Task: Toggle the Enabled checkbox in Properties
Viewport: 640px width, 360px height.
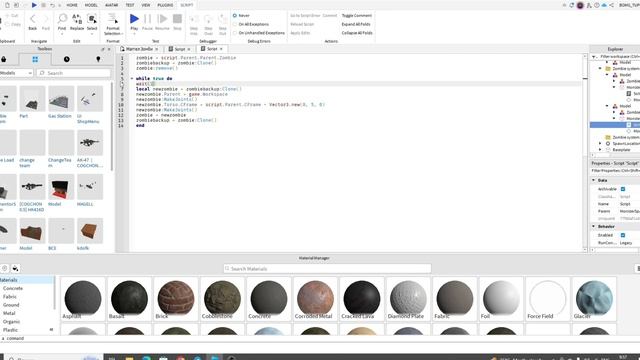Action: tap(623, 235)
